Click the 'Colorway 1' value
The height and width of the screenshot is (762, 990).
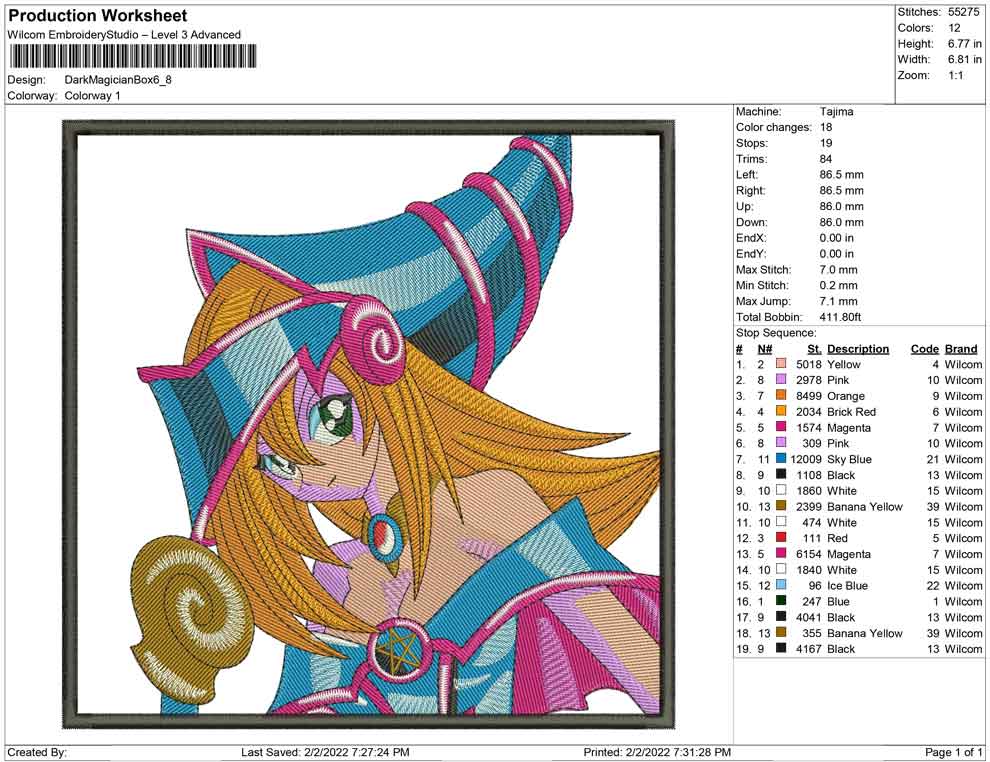[x=92, y=96]
